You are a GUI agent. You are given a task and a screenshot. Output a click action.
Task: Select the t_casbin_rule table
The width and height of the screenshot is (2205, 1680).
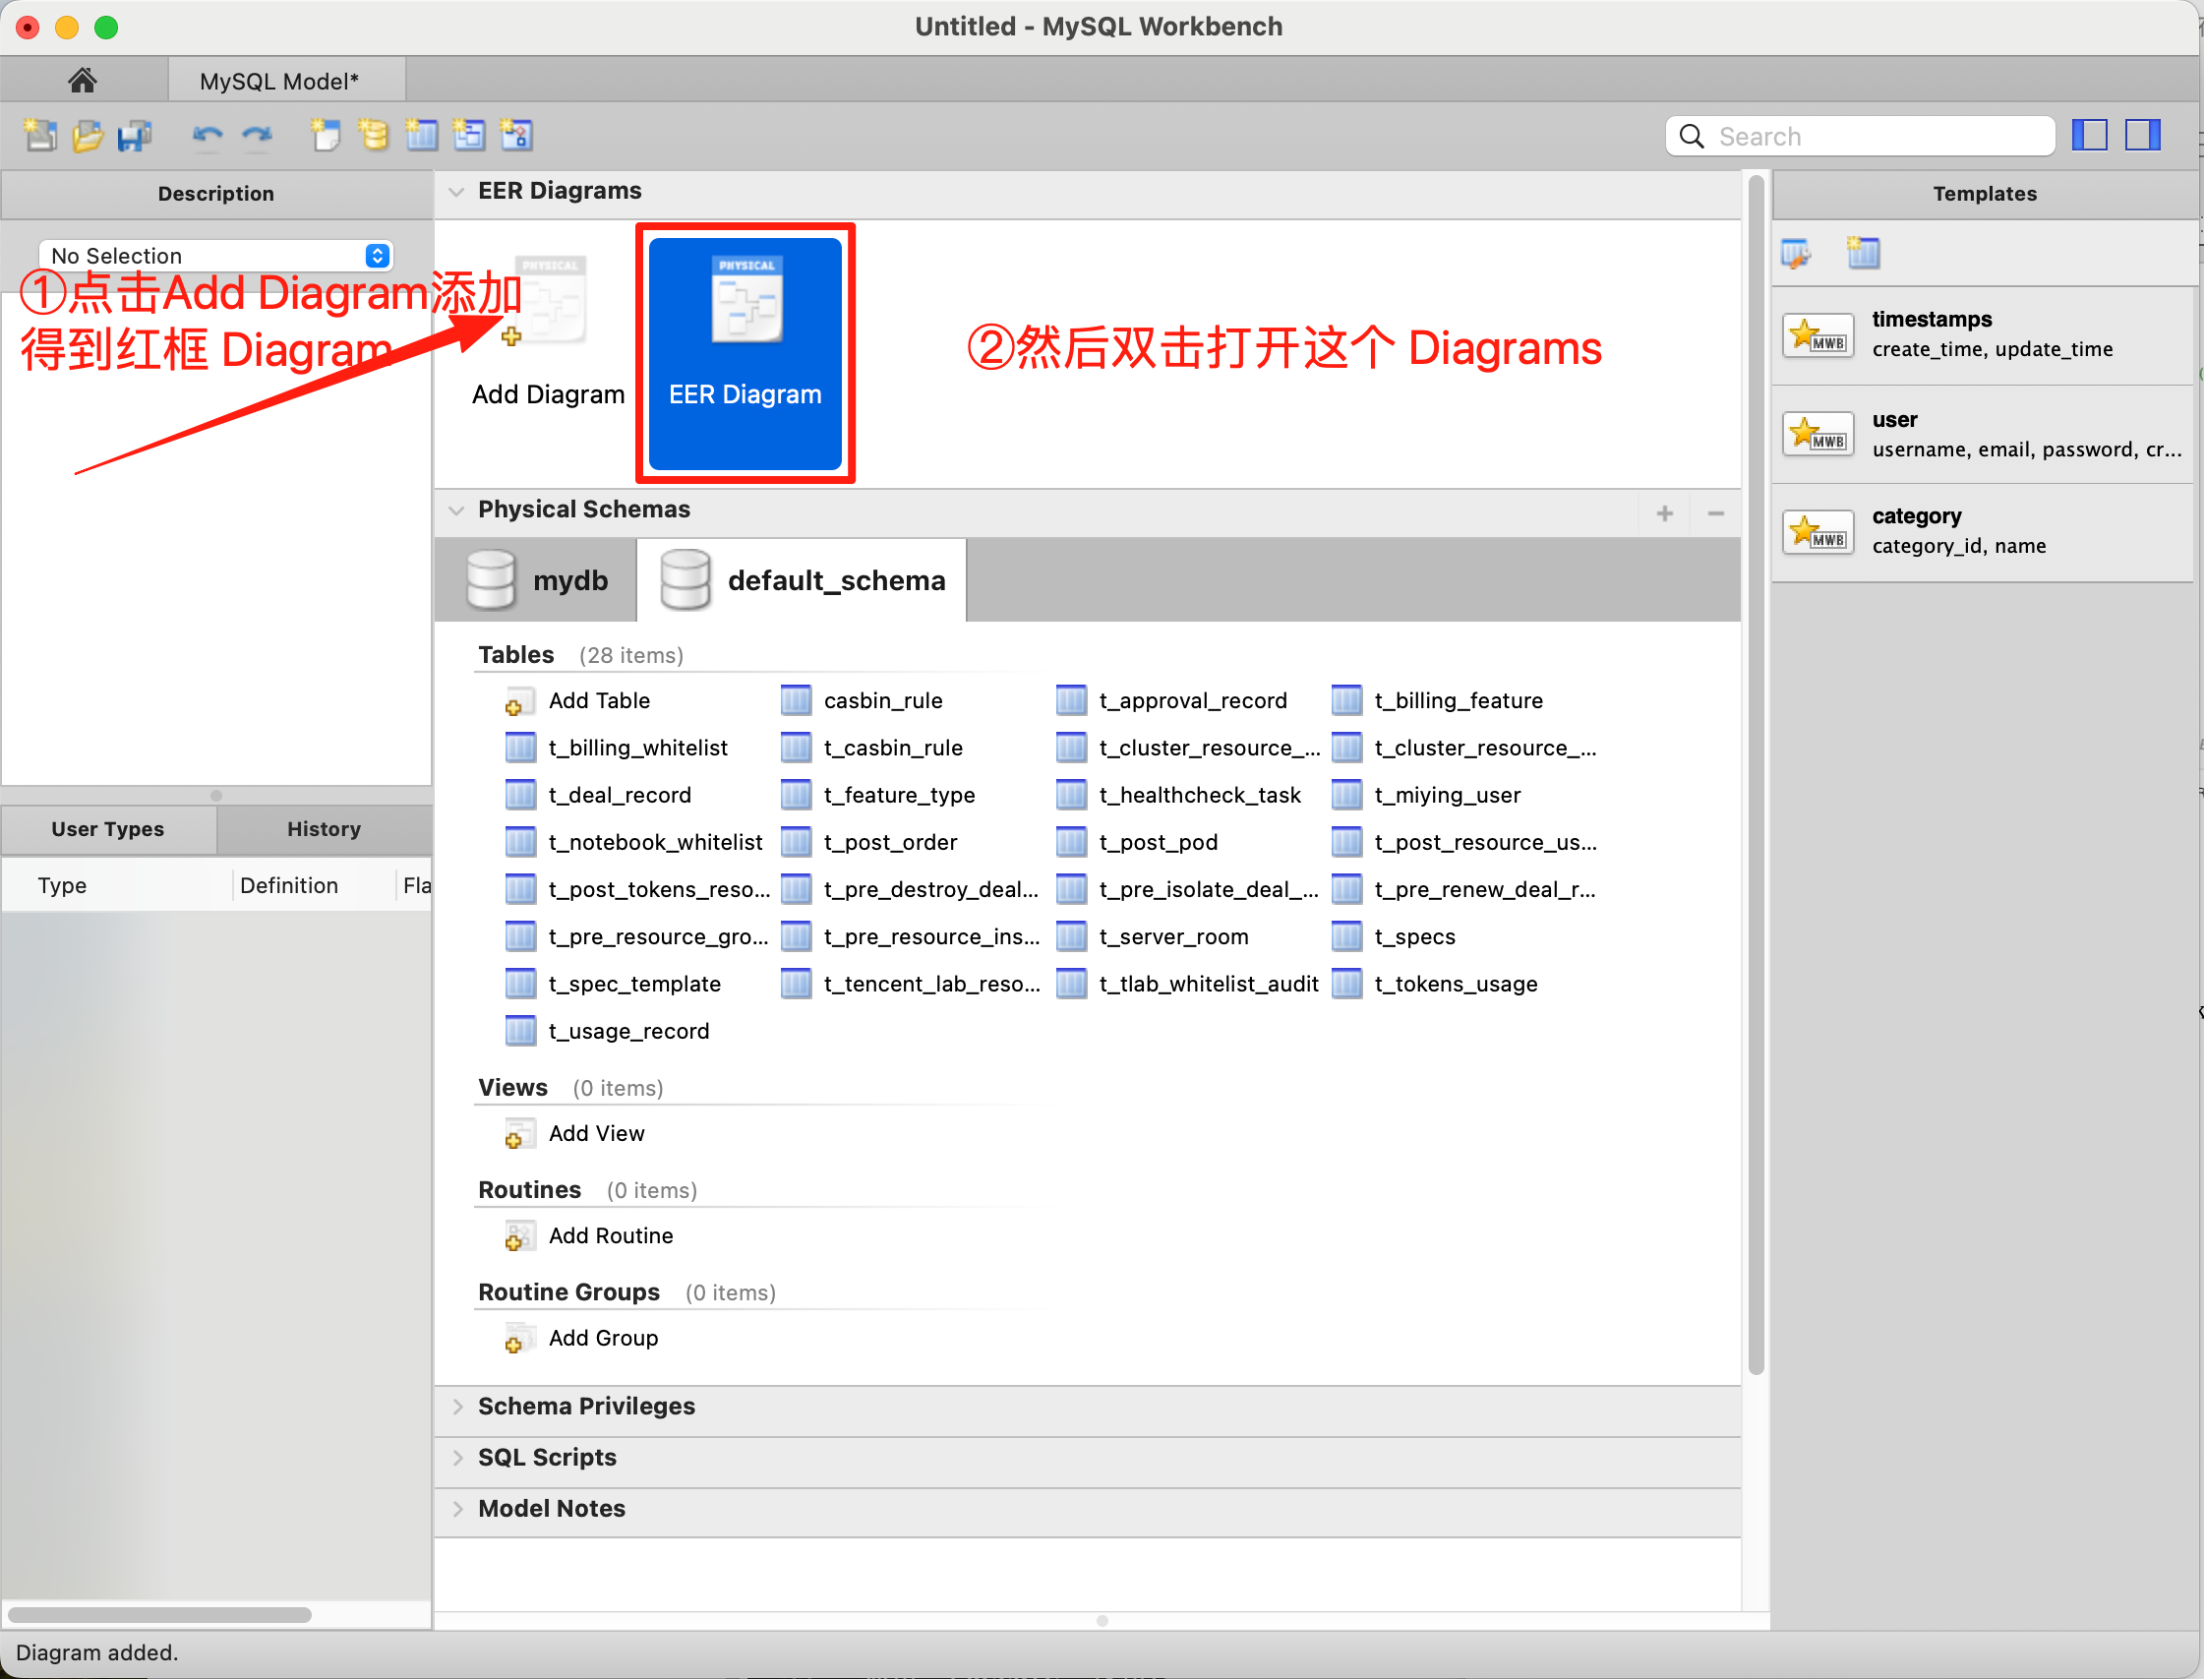(x=872, y=748)
